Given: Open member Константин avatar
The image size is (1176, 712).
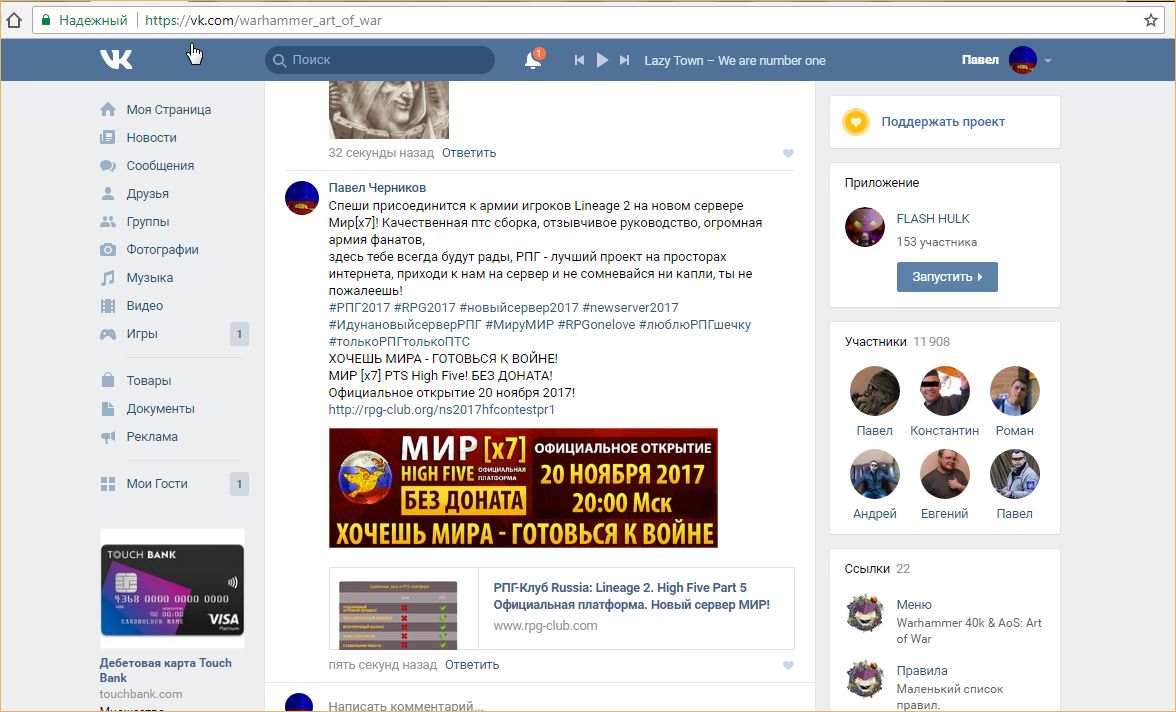Looking at the screenshot, I should point(944,391).
